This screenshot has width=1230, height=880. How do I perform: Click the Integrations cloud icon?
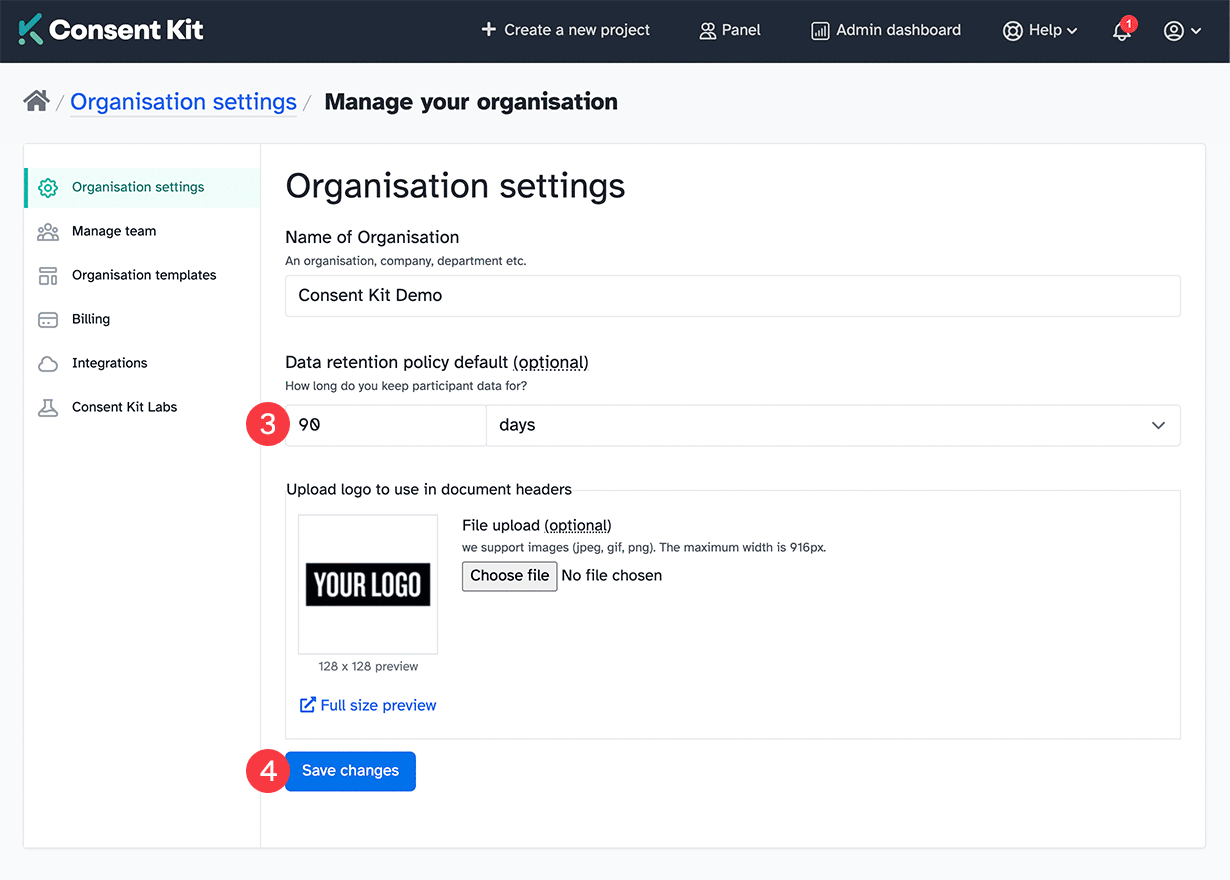(x=48, y=364)
